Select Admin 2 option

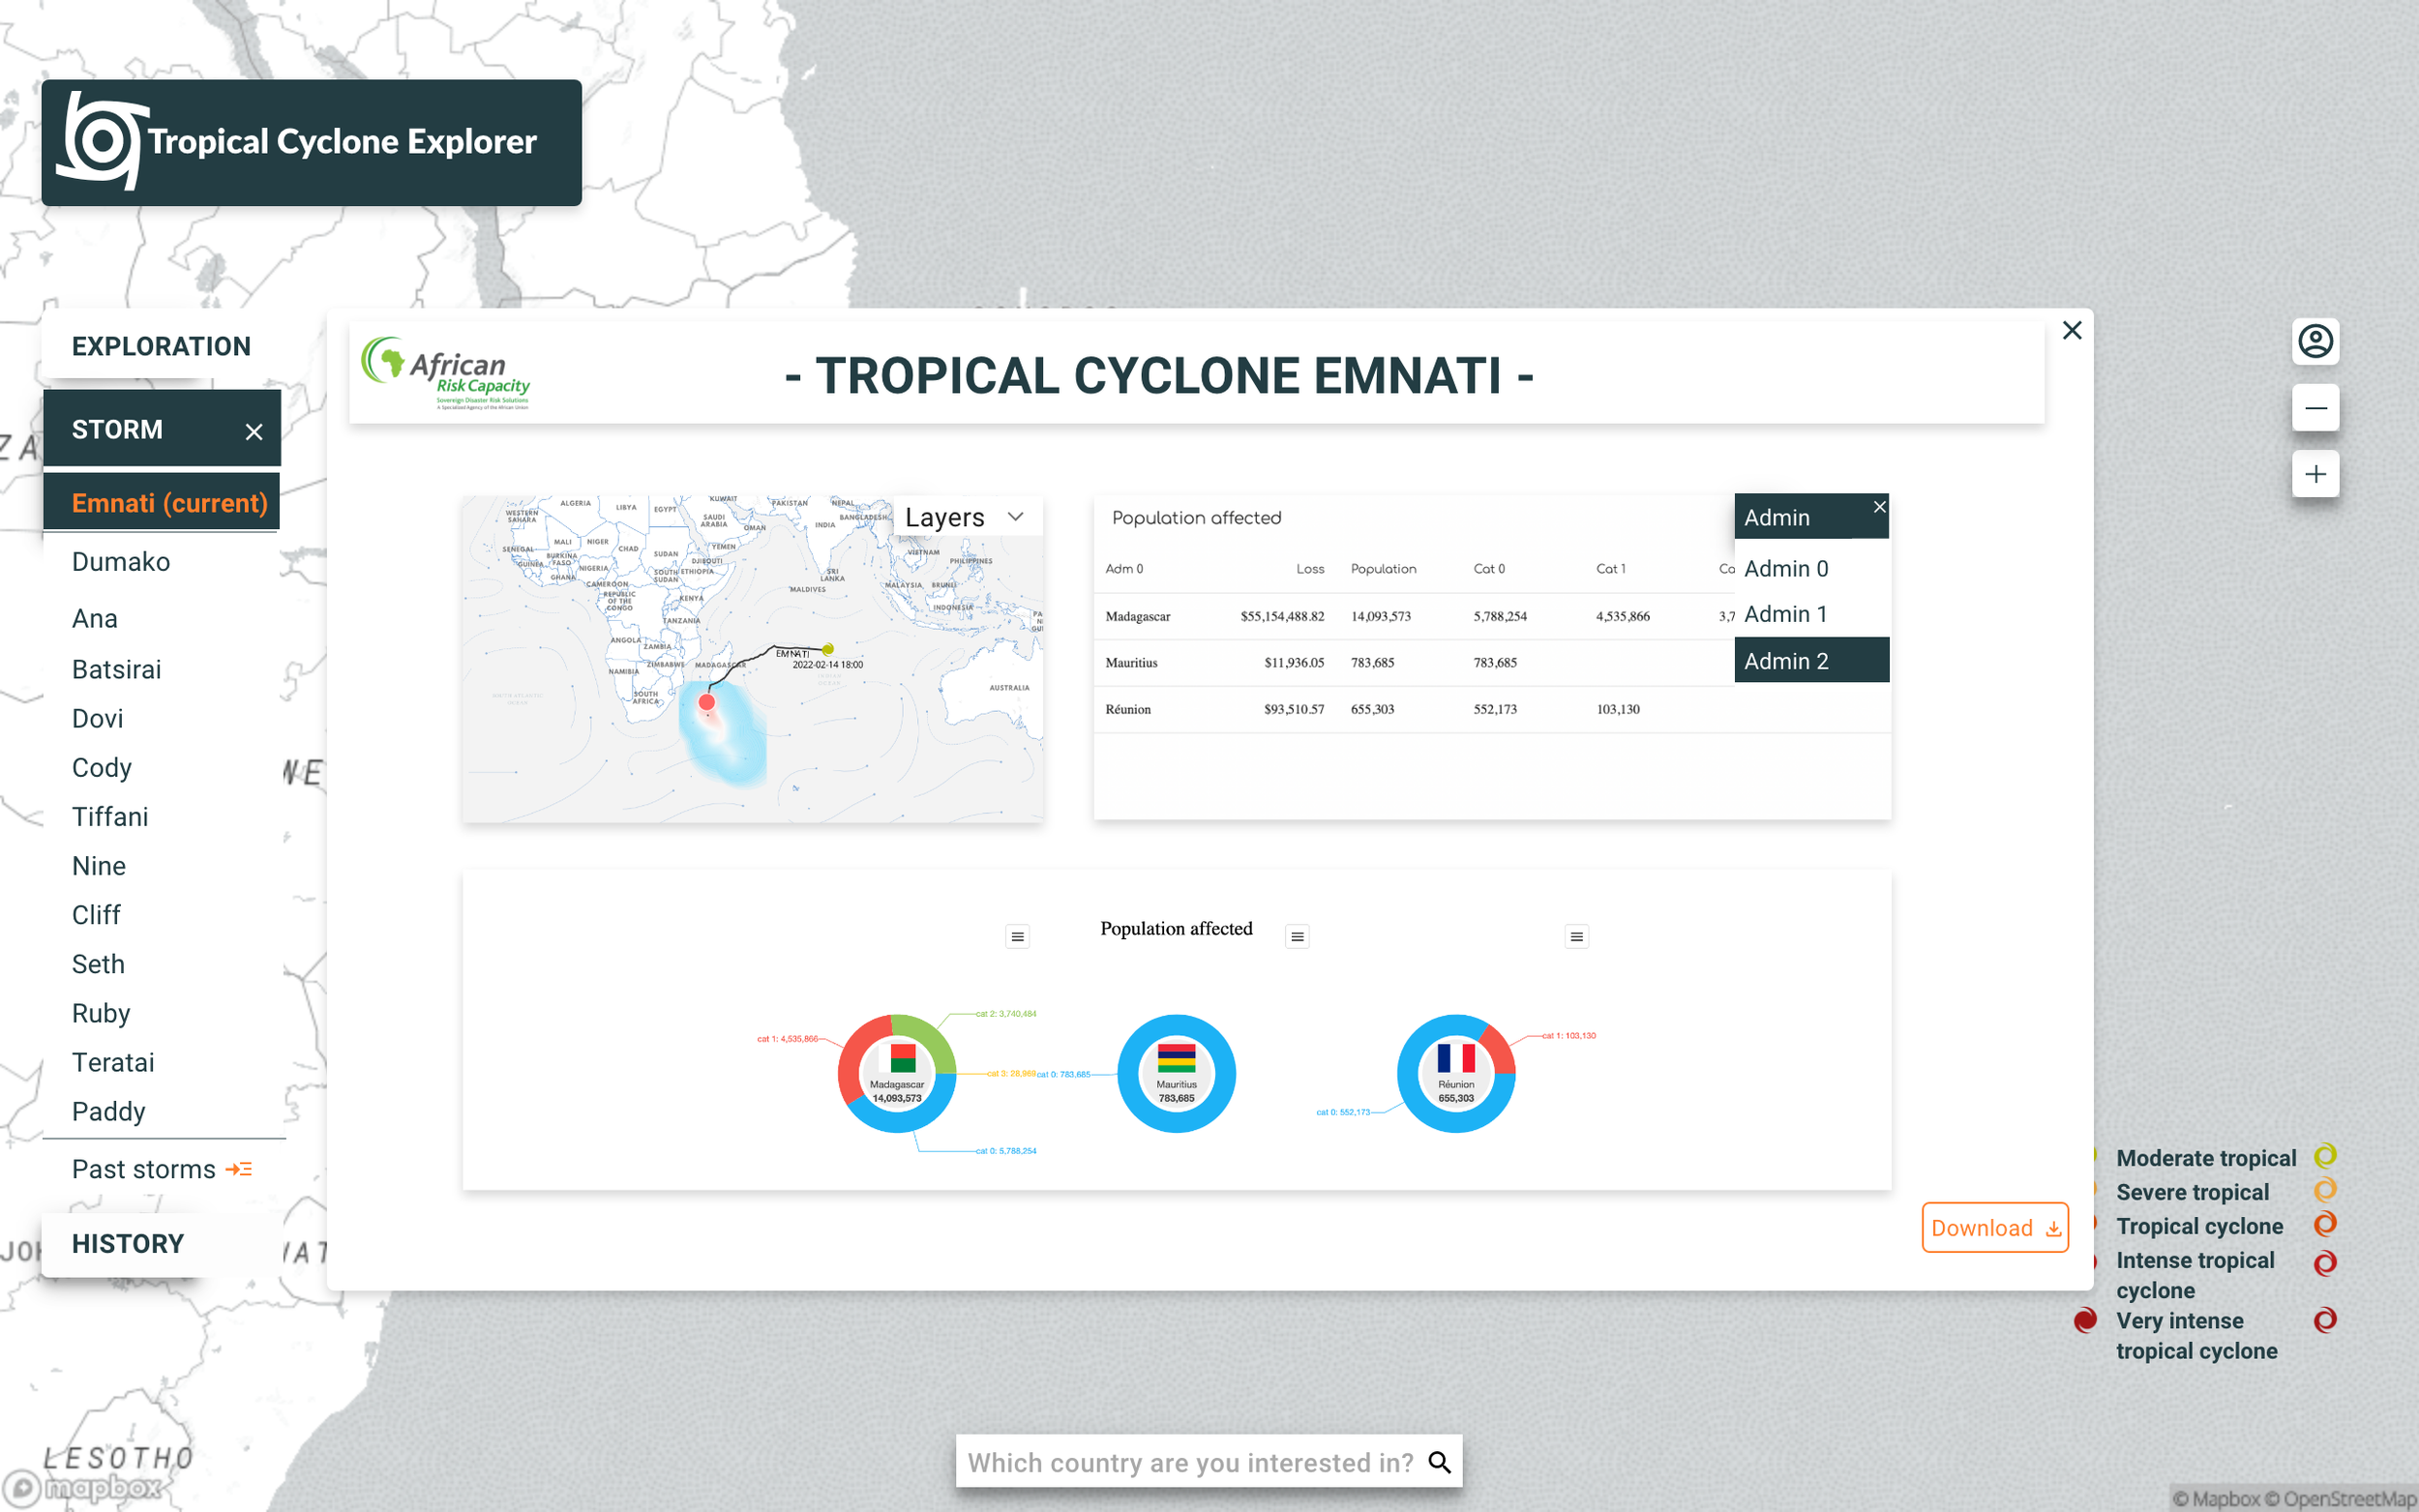click(x=1811, y=661)
